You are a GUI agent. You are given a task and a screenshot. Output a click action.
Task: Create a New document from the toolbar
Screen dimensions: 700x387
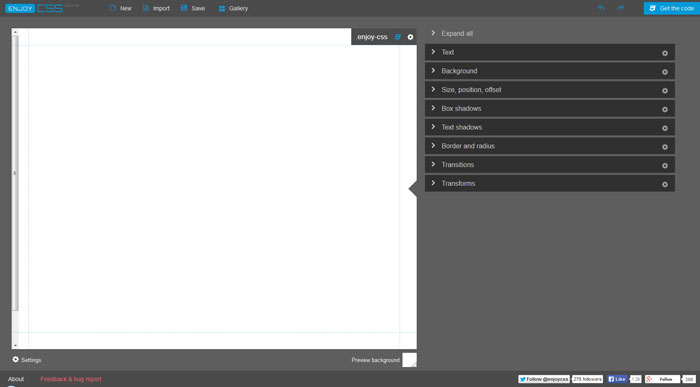click(121, 8)
